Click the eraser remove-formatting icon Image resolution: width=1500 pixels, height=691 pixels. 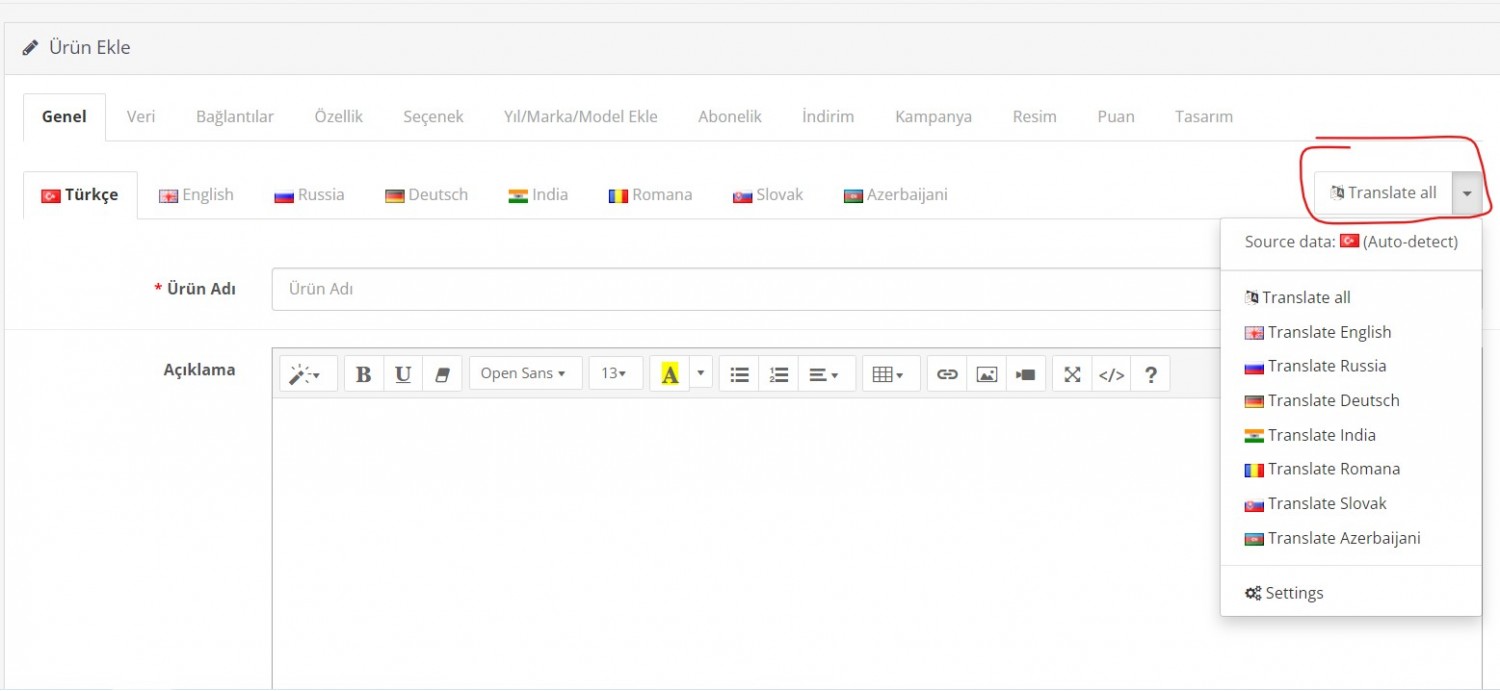[442, 374]
